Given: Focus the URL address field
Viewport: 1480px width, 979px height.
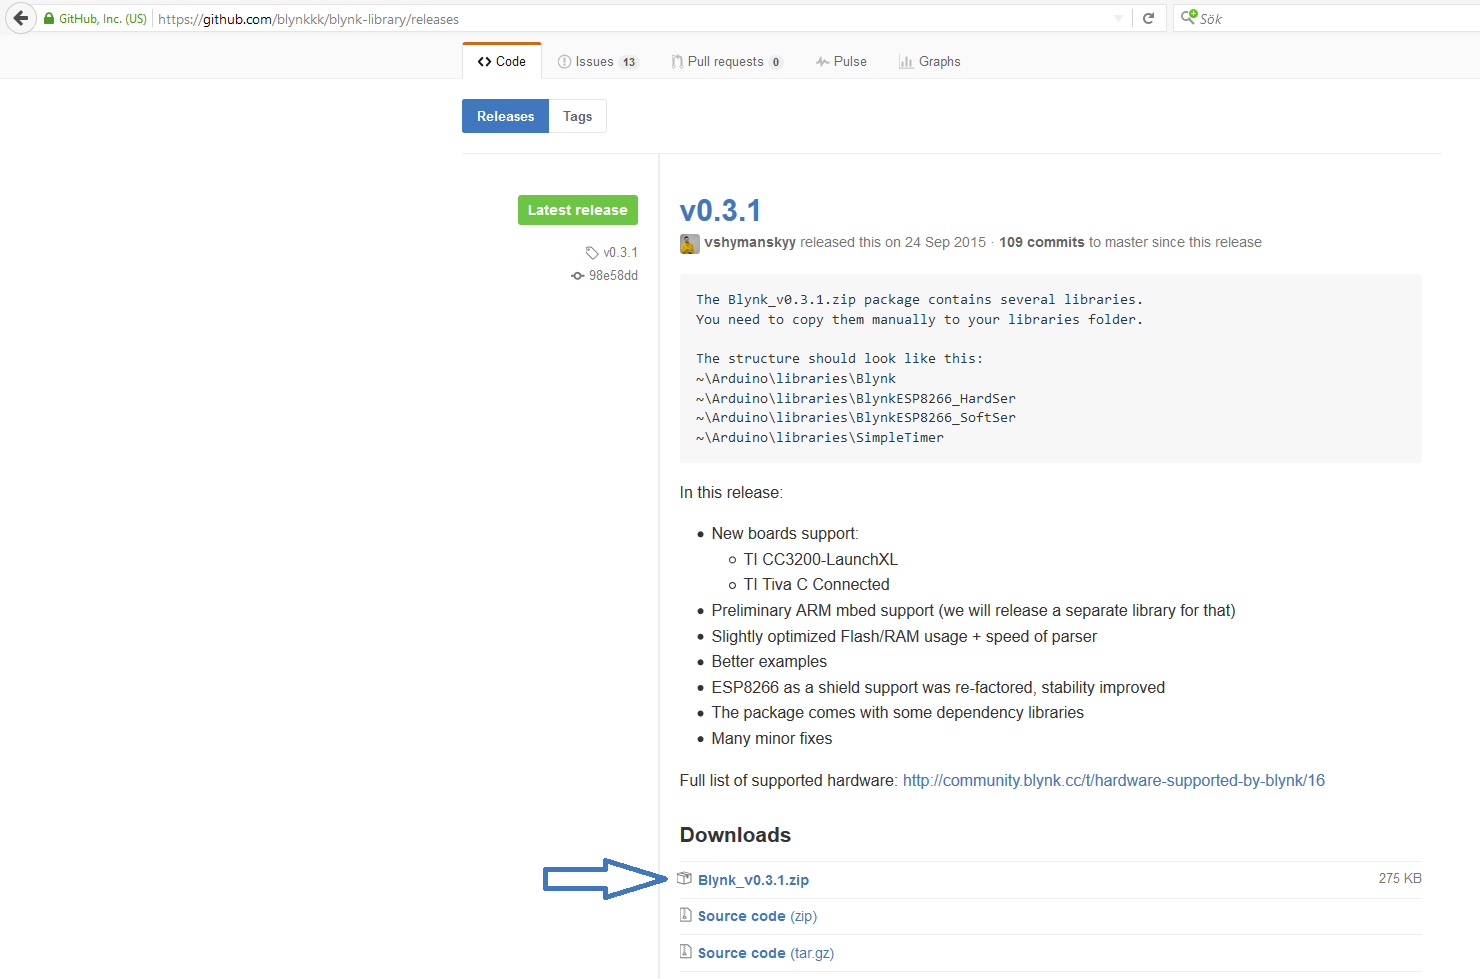Looking at the screenshot, I should (x=630, y=19).
